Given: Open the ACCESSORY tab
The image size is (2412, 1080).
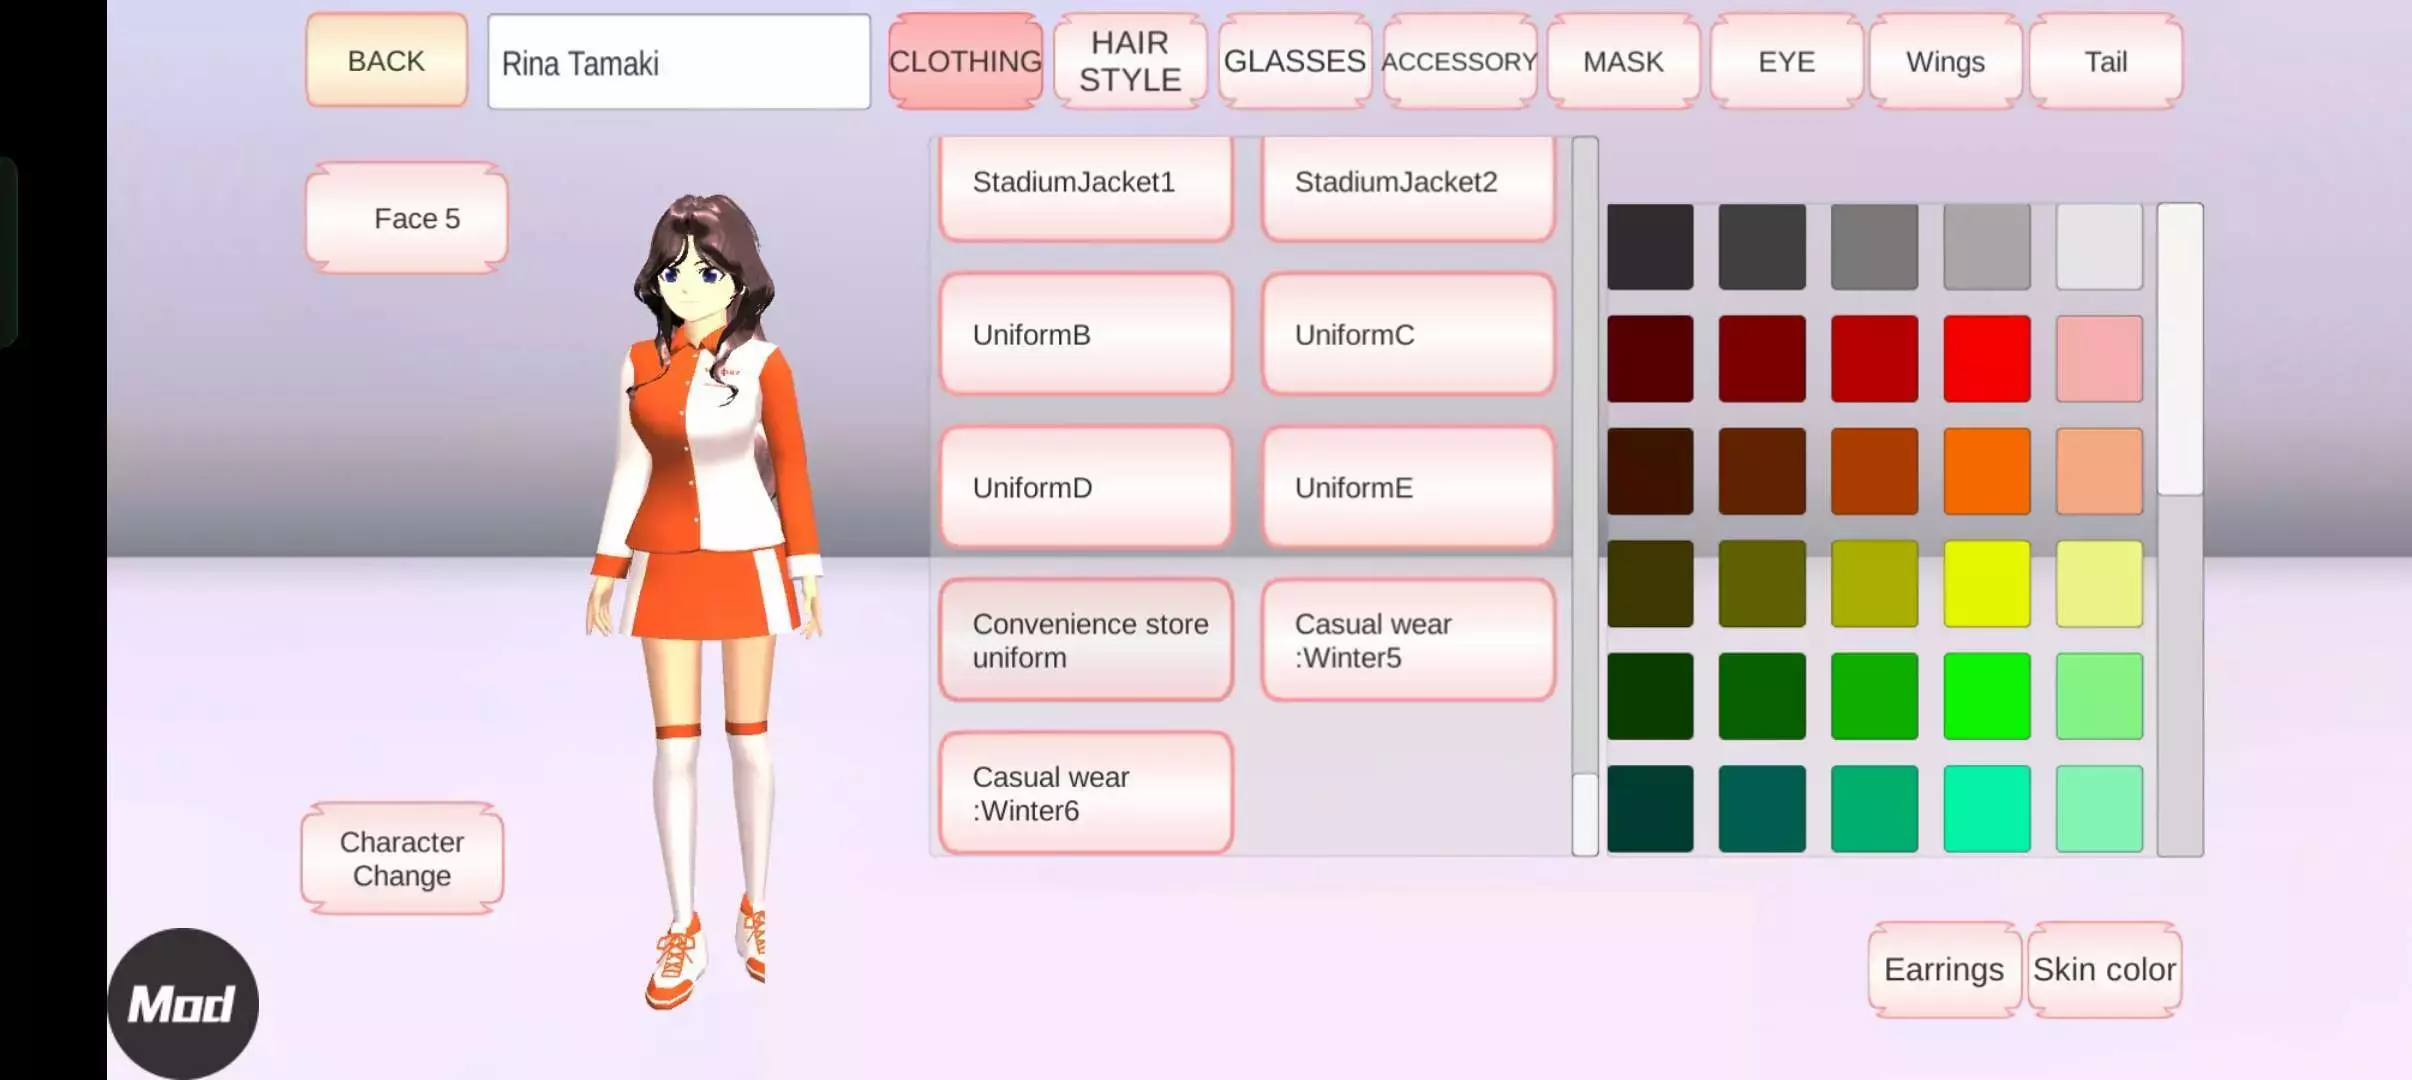Looking at the screenshot, I should pos(1459,61).
